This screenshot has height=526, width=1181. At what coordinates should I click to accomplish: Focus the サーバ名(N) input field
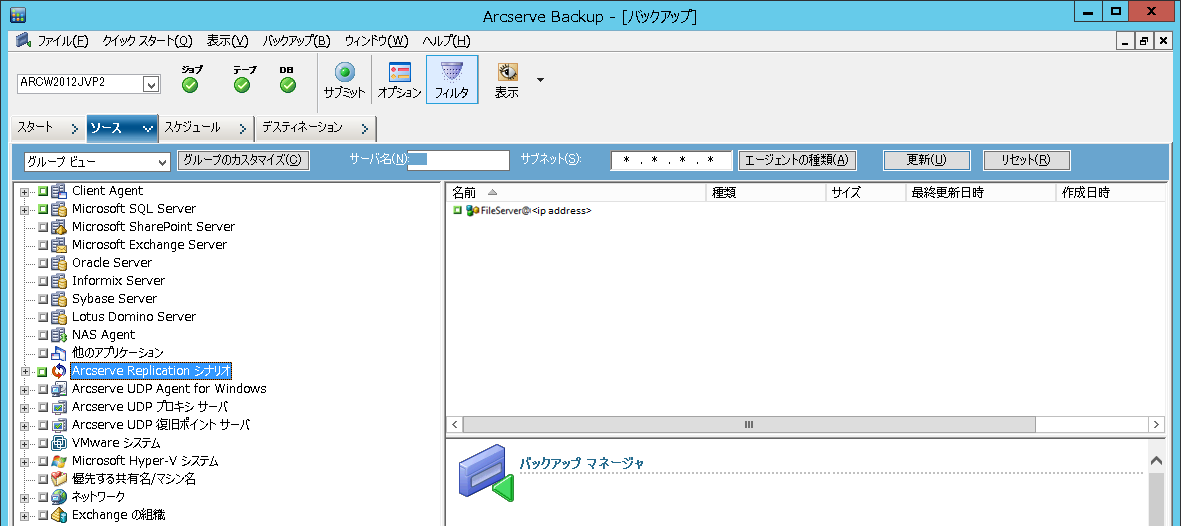459,160
